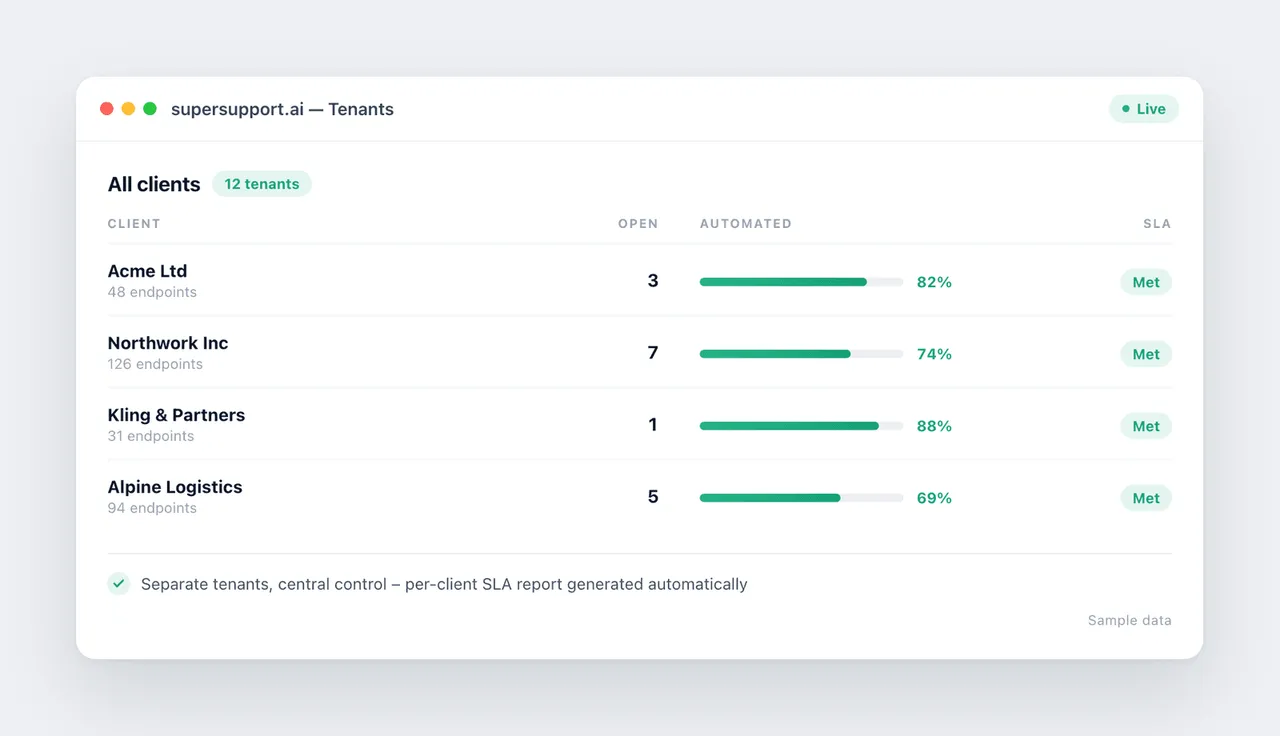Click open ticket count 1 for Kling & Partners

(x=653, y=425)
